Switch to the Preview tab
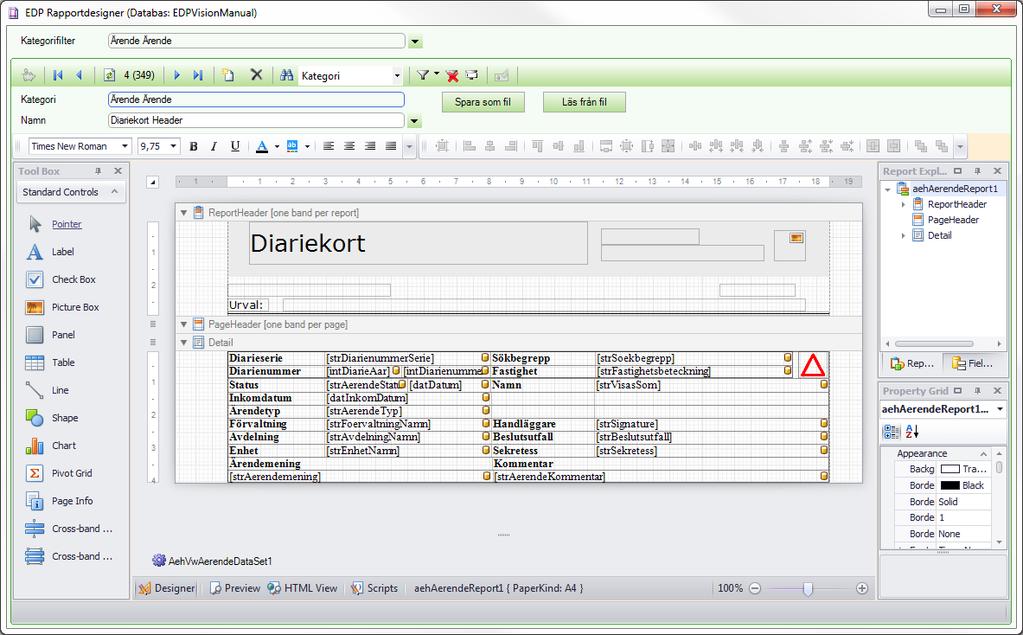 point(235,588)
